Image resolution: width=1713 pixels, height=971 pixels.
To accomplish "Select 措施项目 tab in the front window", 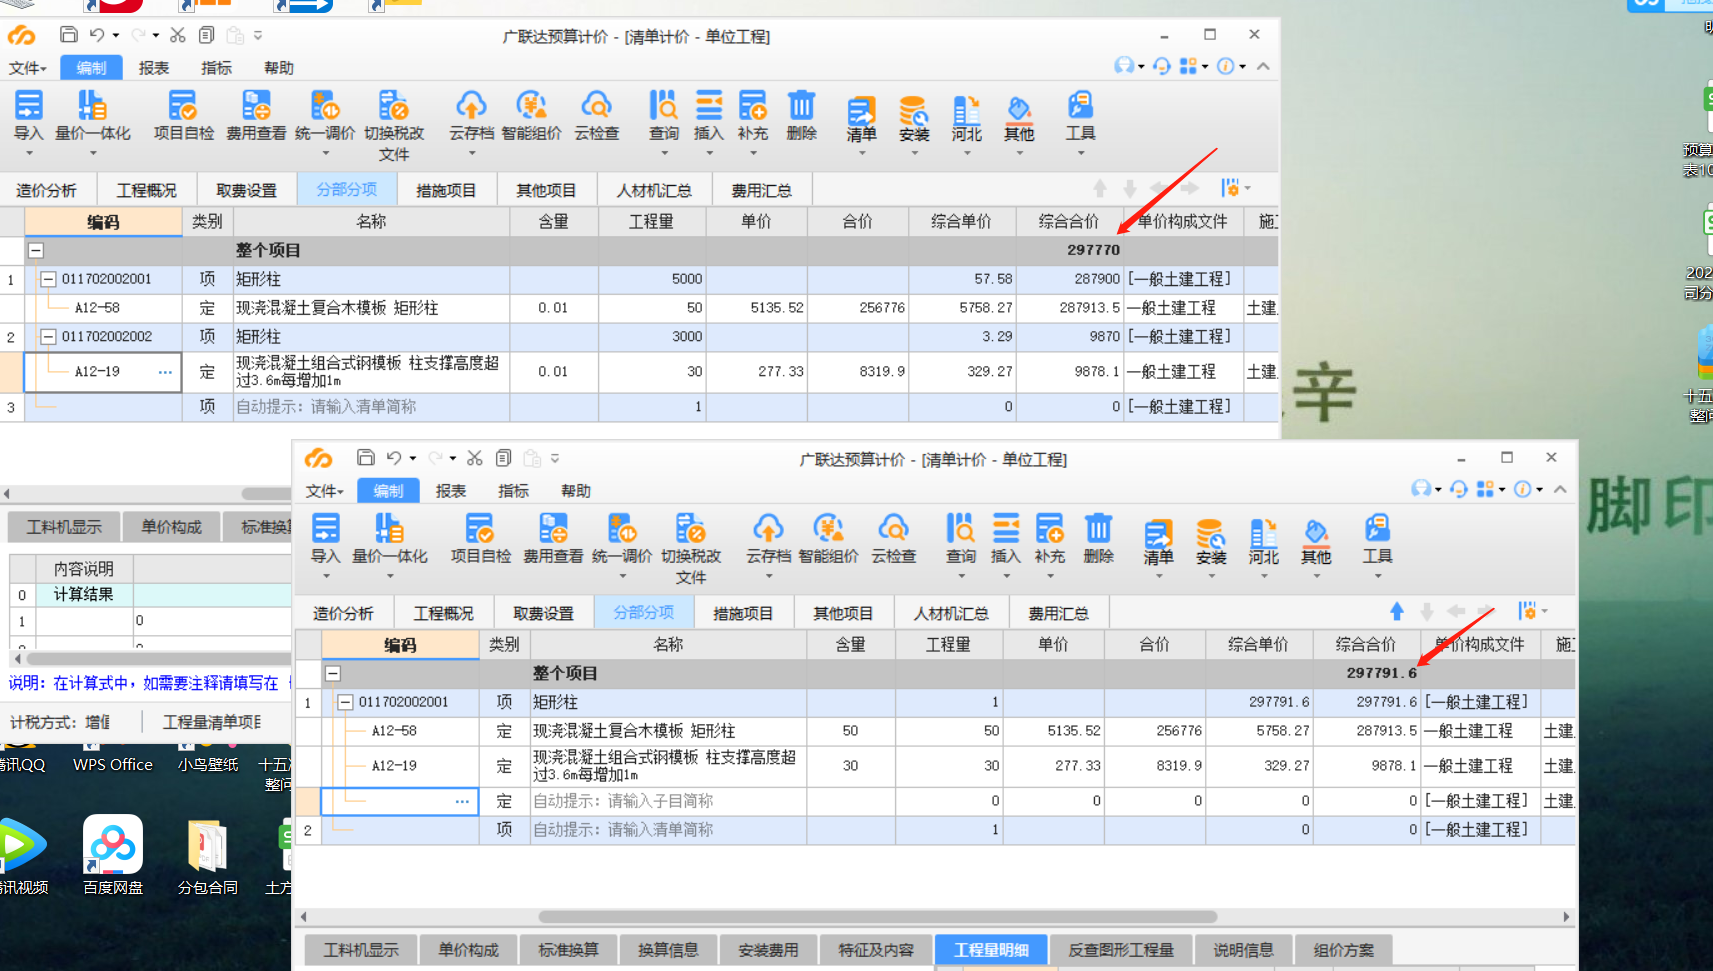I will 743,613.
